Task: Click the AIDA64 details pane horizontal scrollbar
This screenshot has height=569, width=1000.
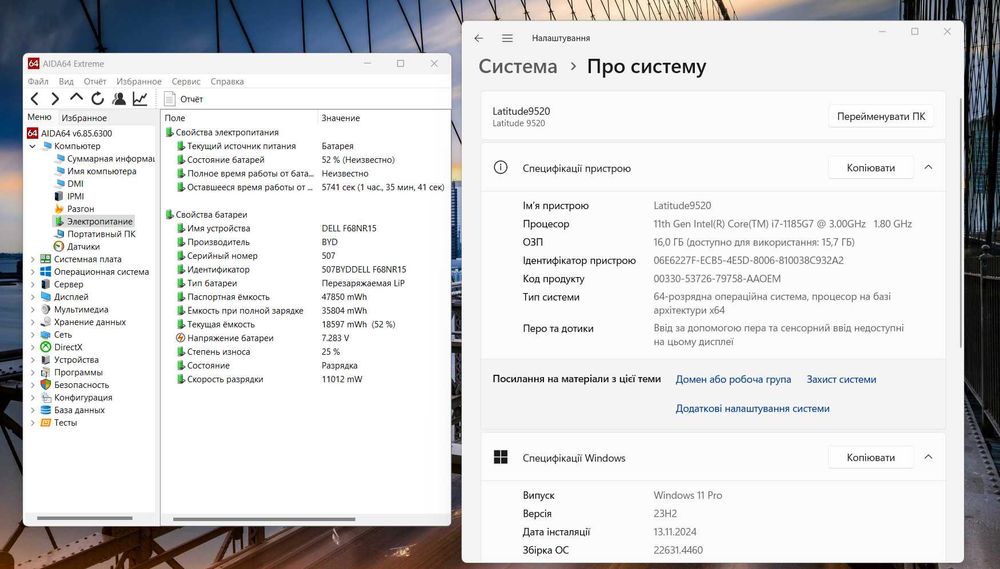Action: coord(264,519)
